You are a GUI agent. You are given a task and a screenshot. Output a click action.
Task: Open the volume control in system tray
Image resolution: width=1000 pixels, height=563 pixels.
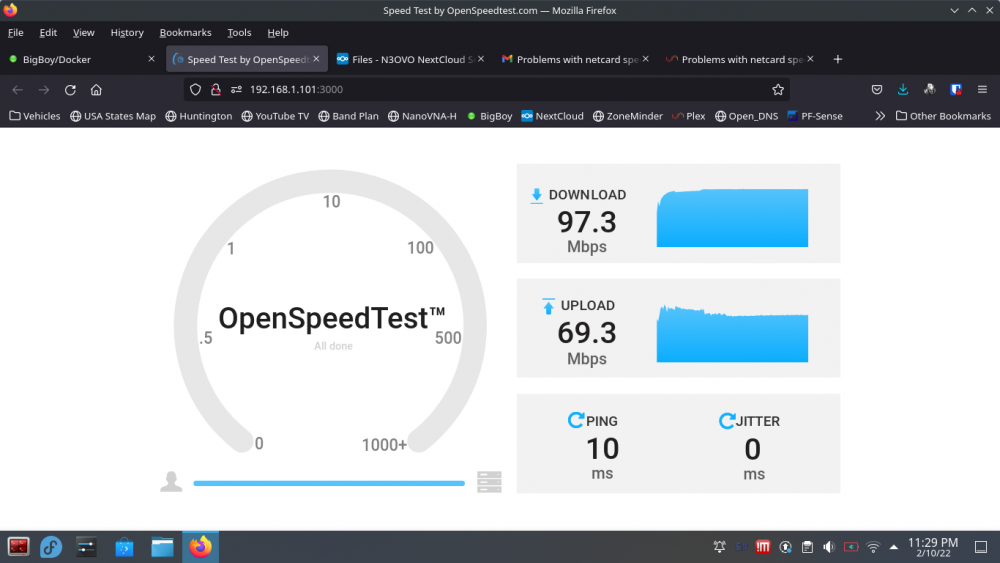click(x=829, y=547)
